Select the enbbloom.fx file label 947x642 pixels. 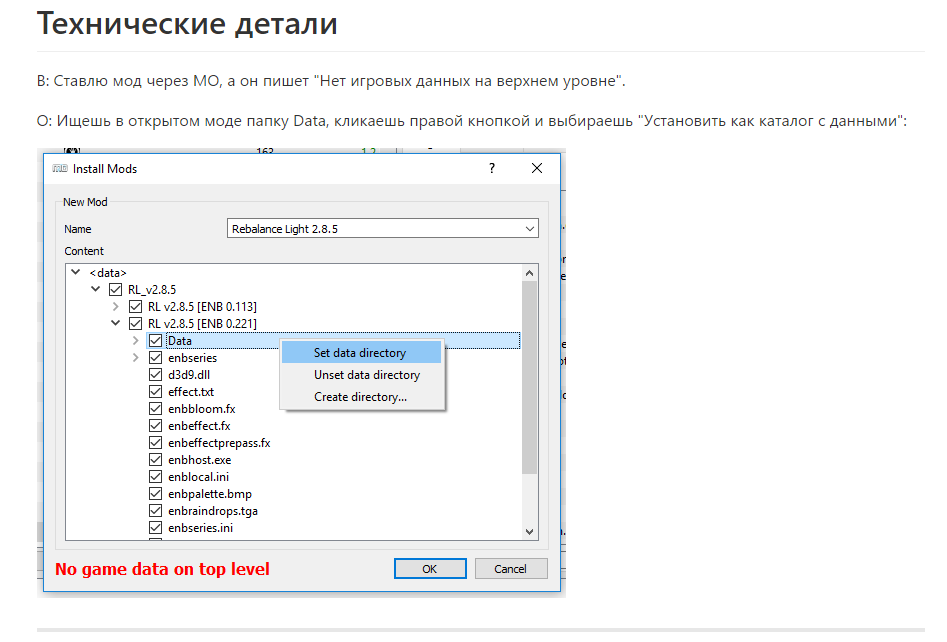(202, 409)
